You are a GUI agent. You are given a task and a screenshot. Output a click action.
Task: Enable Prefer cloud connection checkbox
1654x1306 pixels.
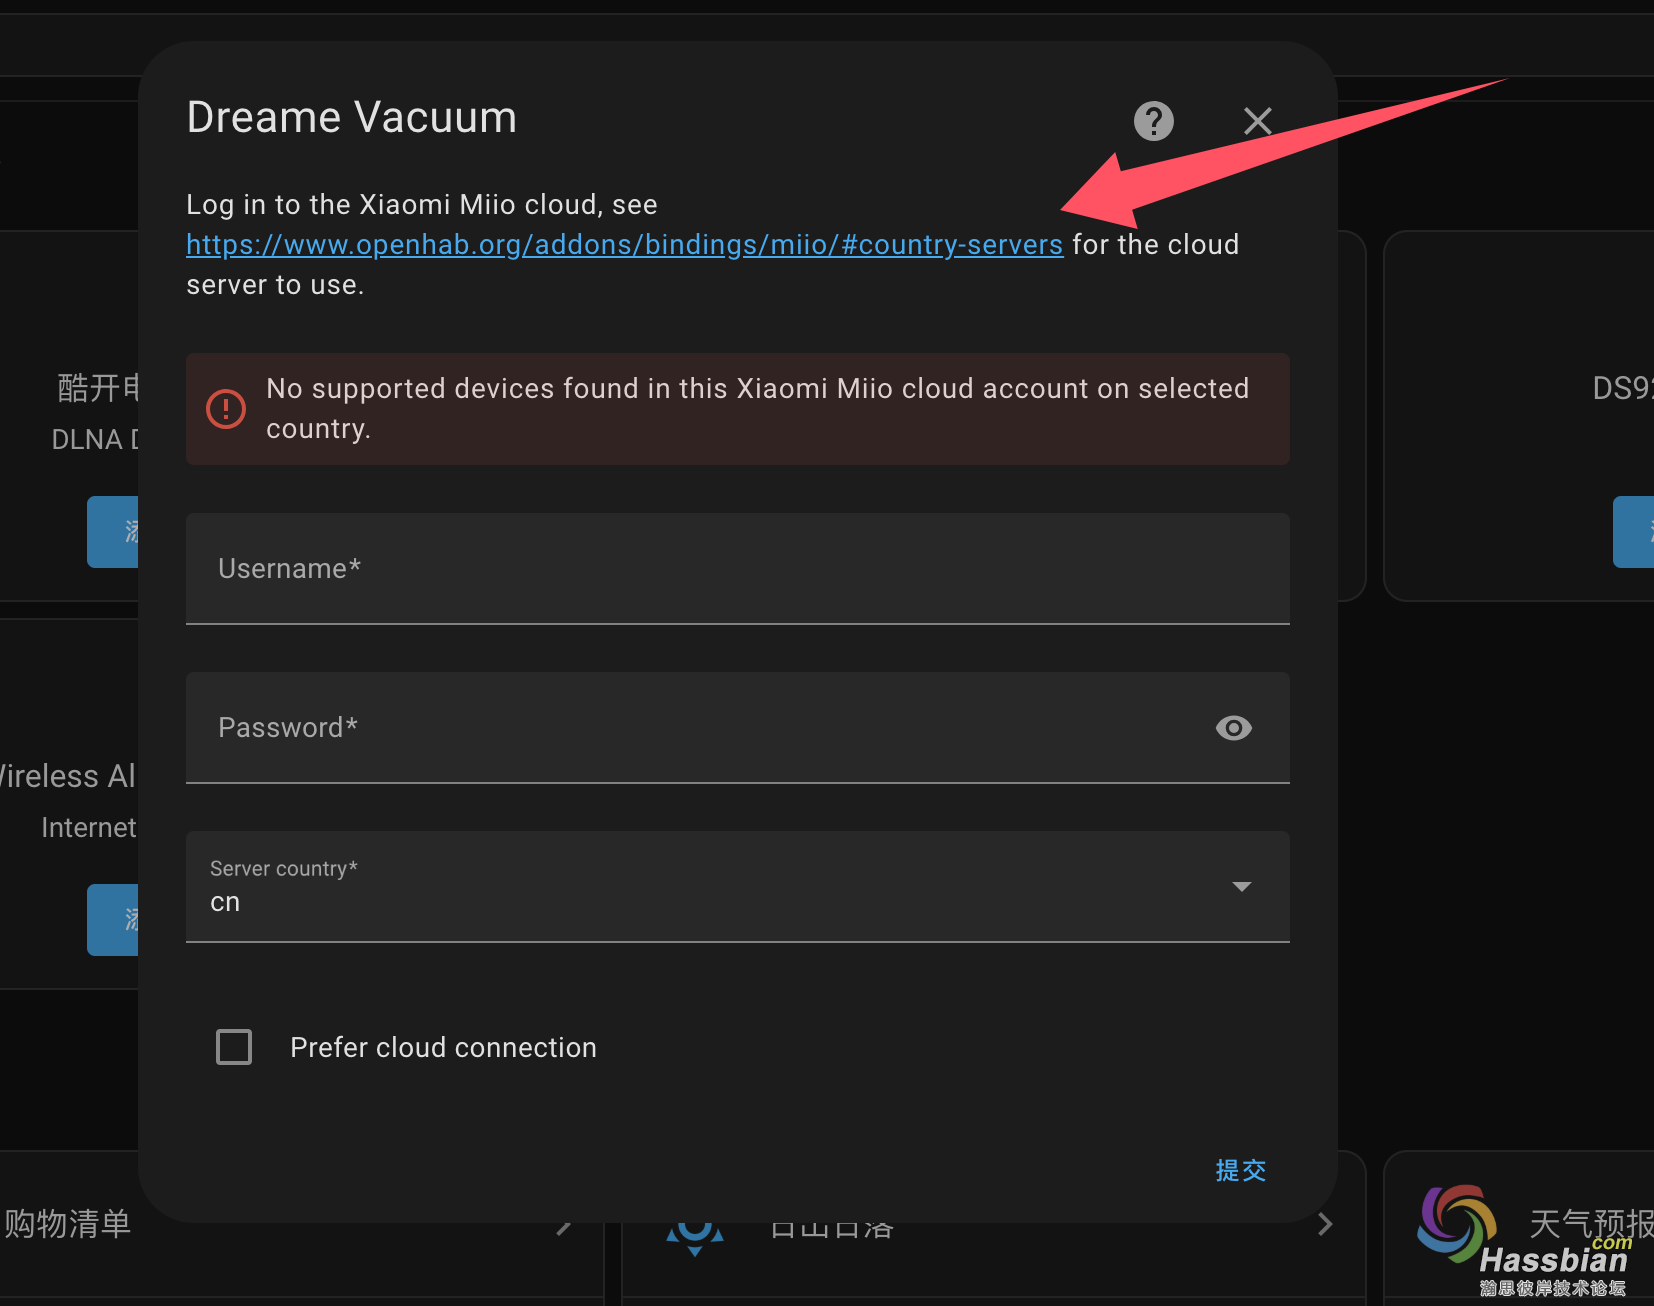[234, 1047]
